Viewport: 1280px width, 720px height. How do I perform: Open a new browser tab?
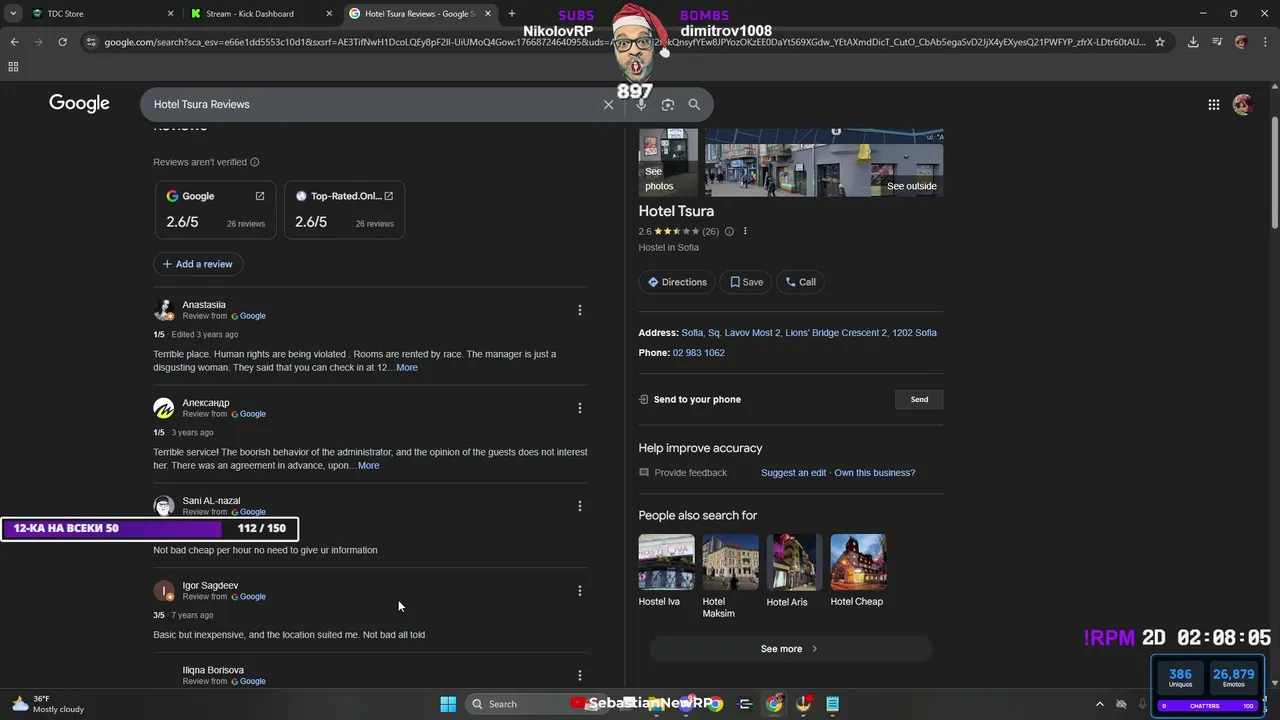(512, 14)
